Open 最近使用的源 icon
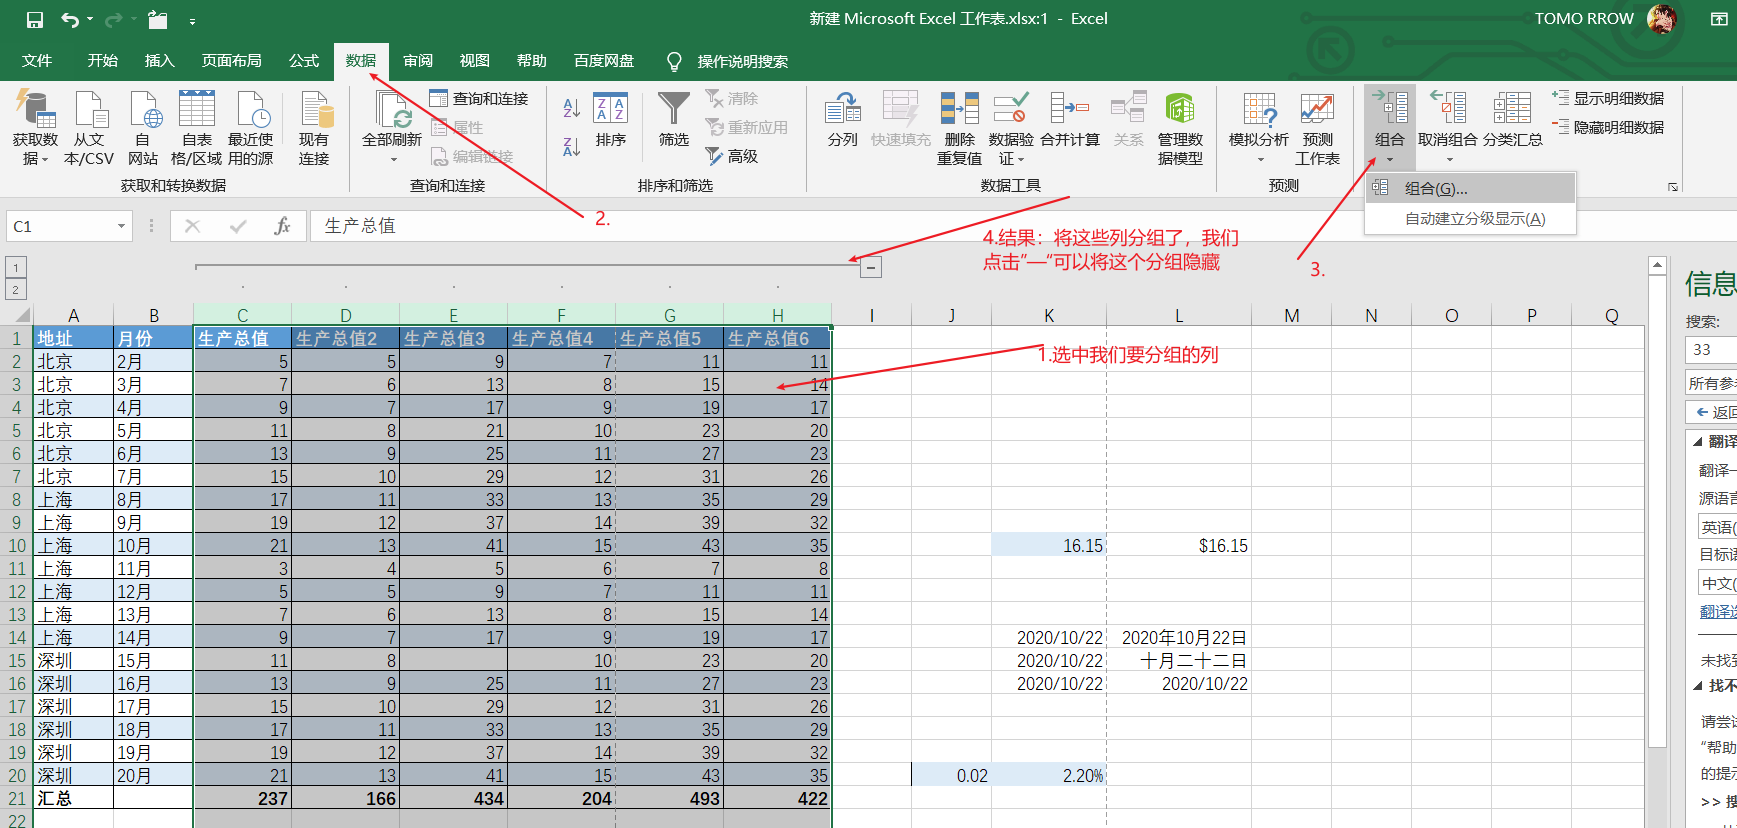The width and height of the screenshot is (1737, 828). coord(251,128)
